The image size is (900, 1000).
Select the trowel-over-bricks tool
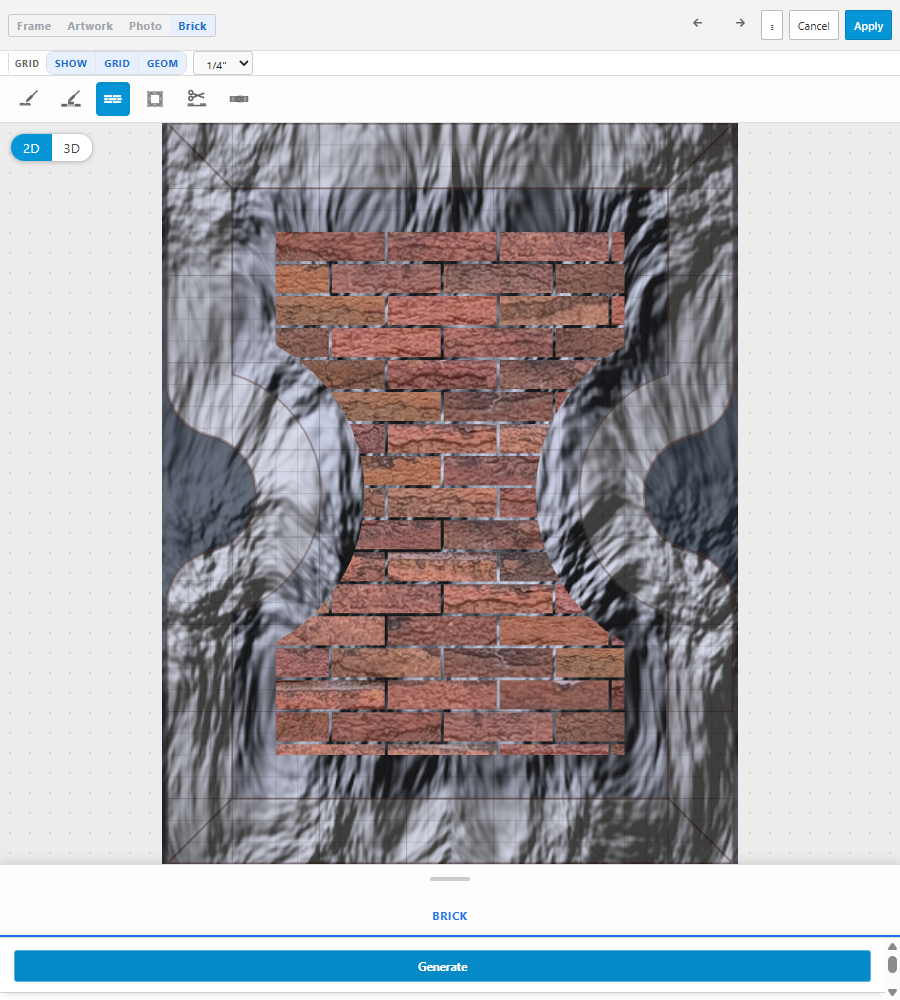tap(71, 99)
